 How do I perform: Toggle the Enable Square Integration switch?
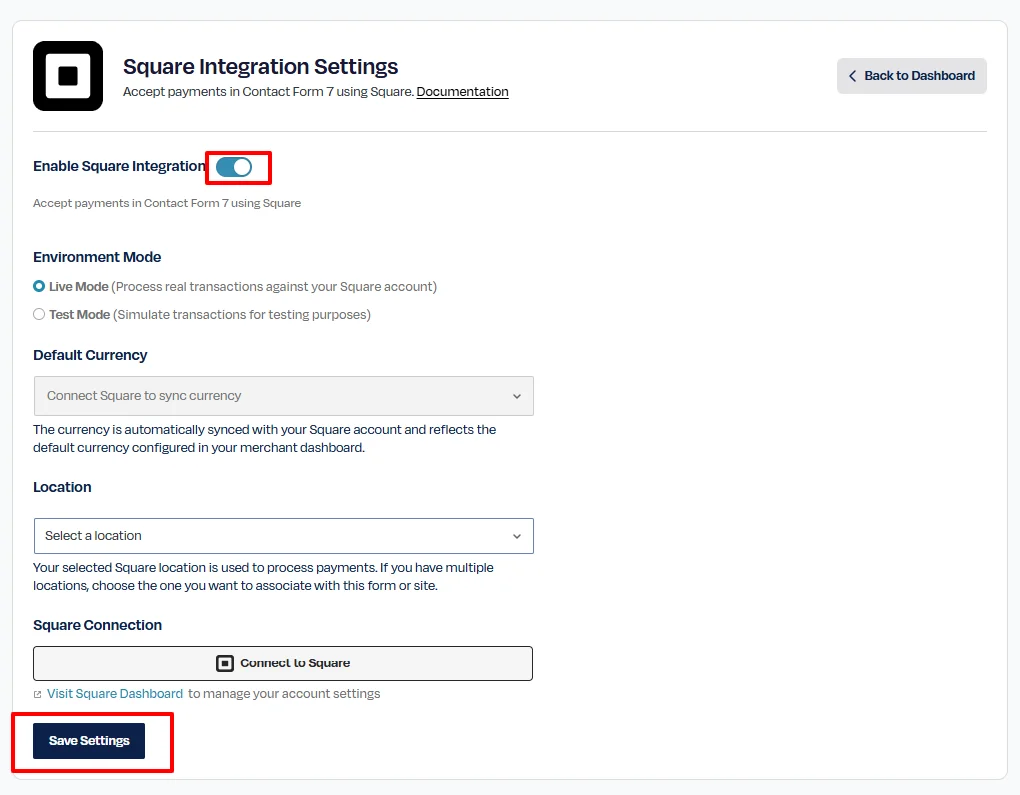(234, 167)
